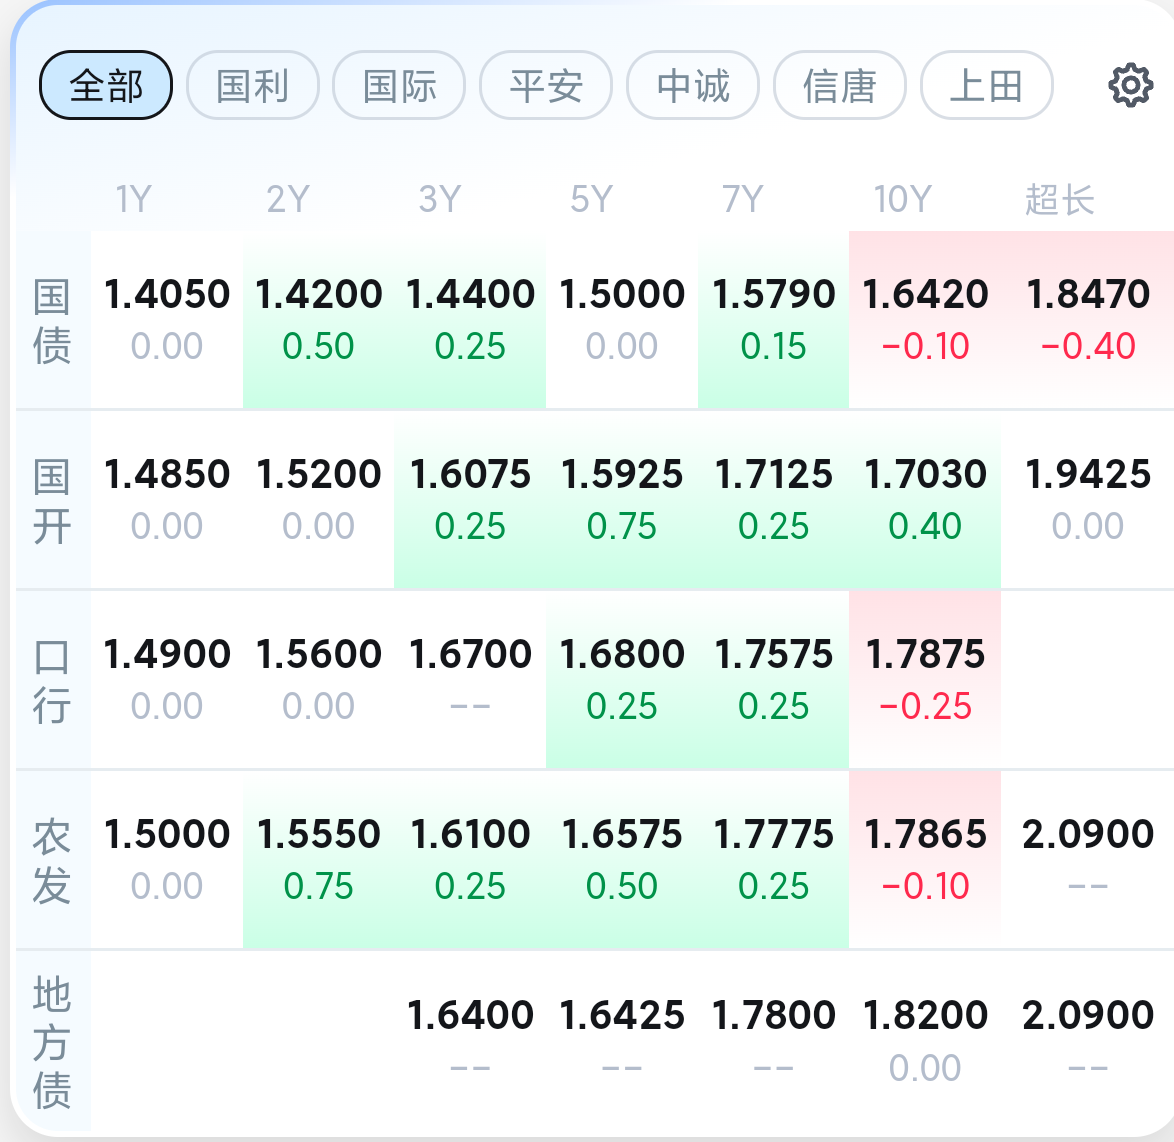Choose the 中诚 tab

[693, 85]
